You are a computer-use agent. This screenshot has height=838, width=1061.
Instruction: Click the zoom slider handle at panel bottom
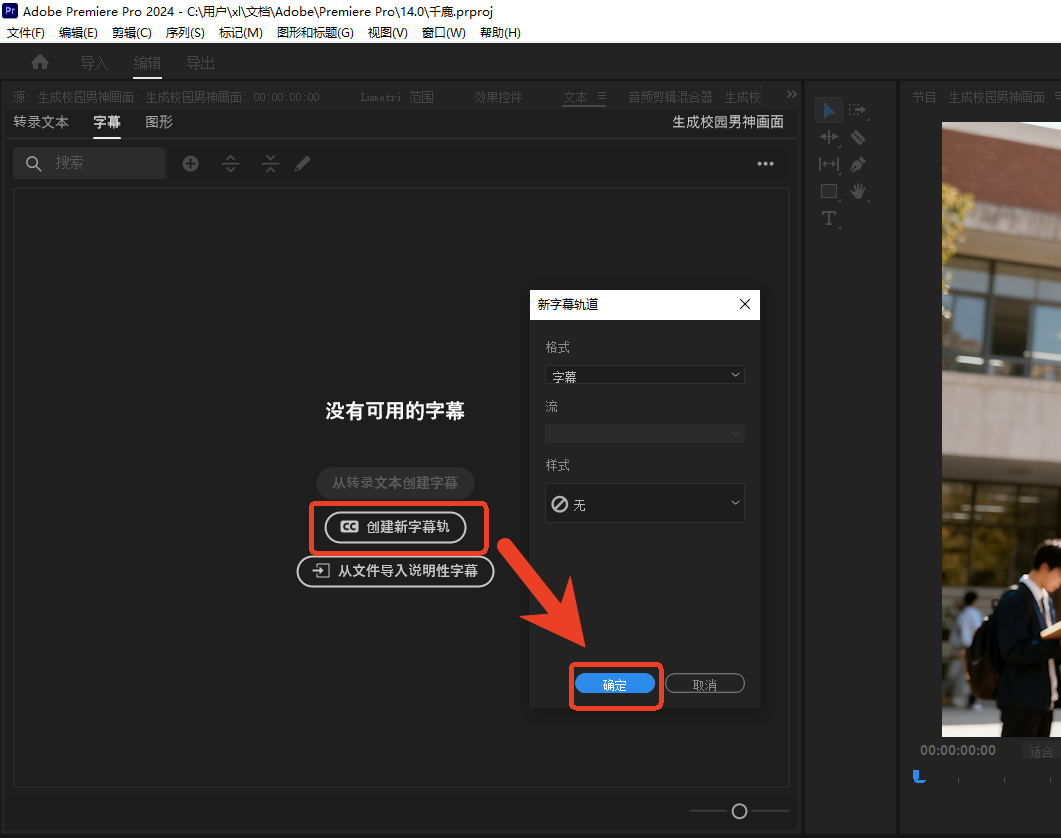(739, 811)
